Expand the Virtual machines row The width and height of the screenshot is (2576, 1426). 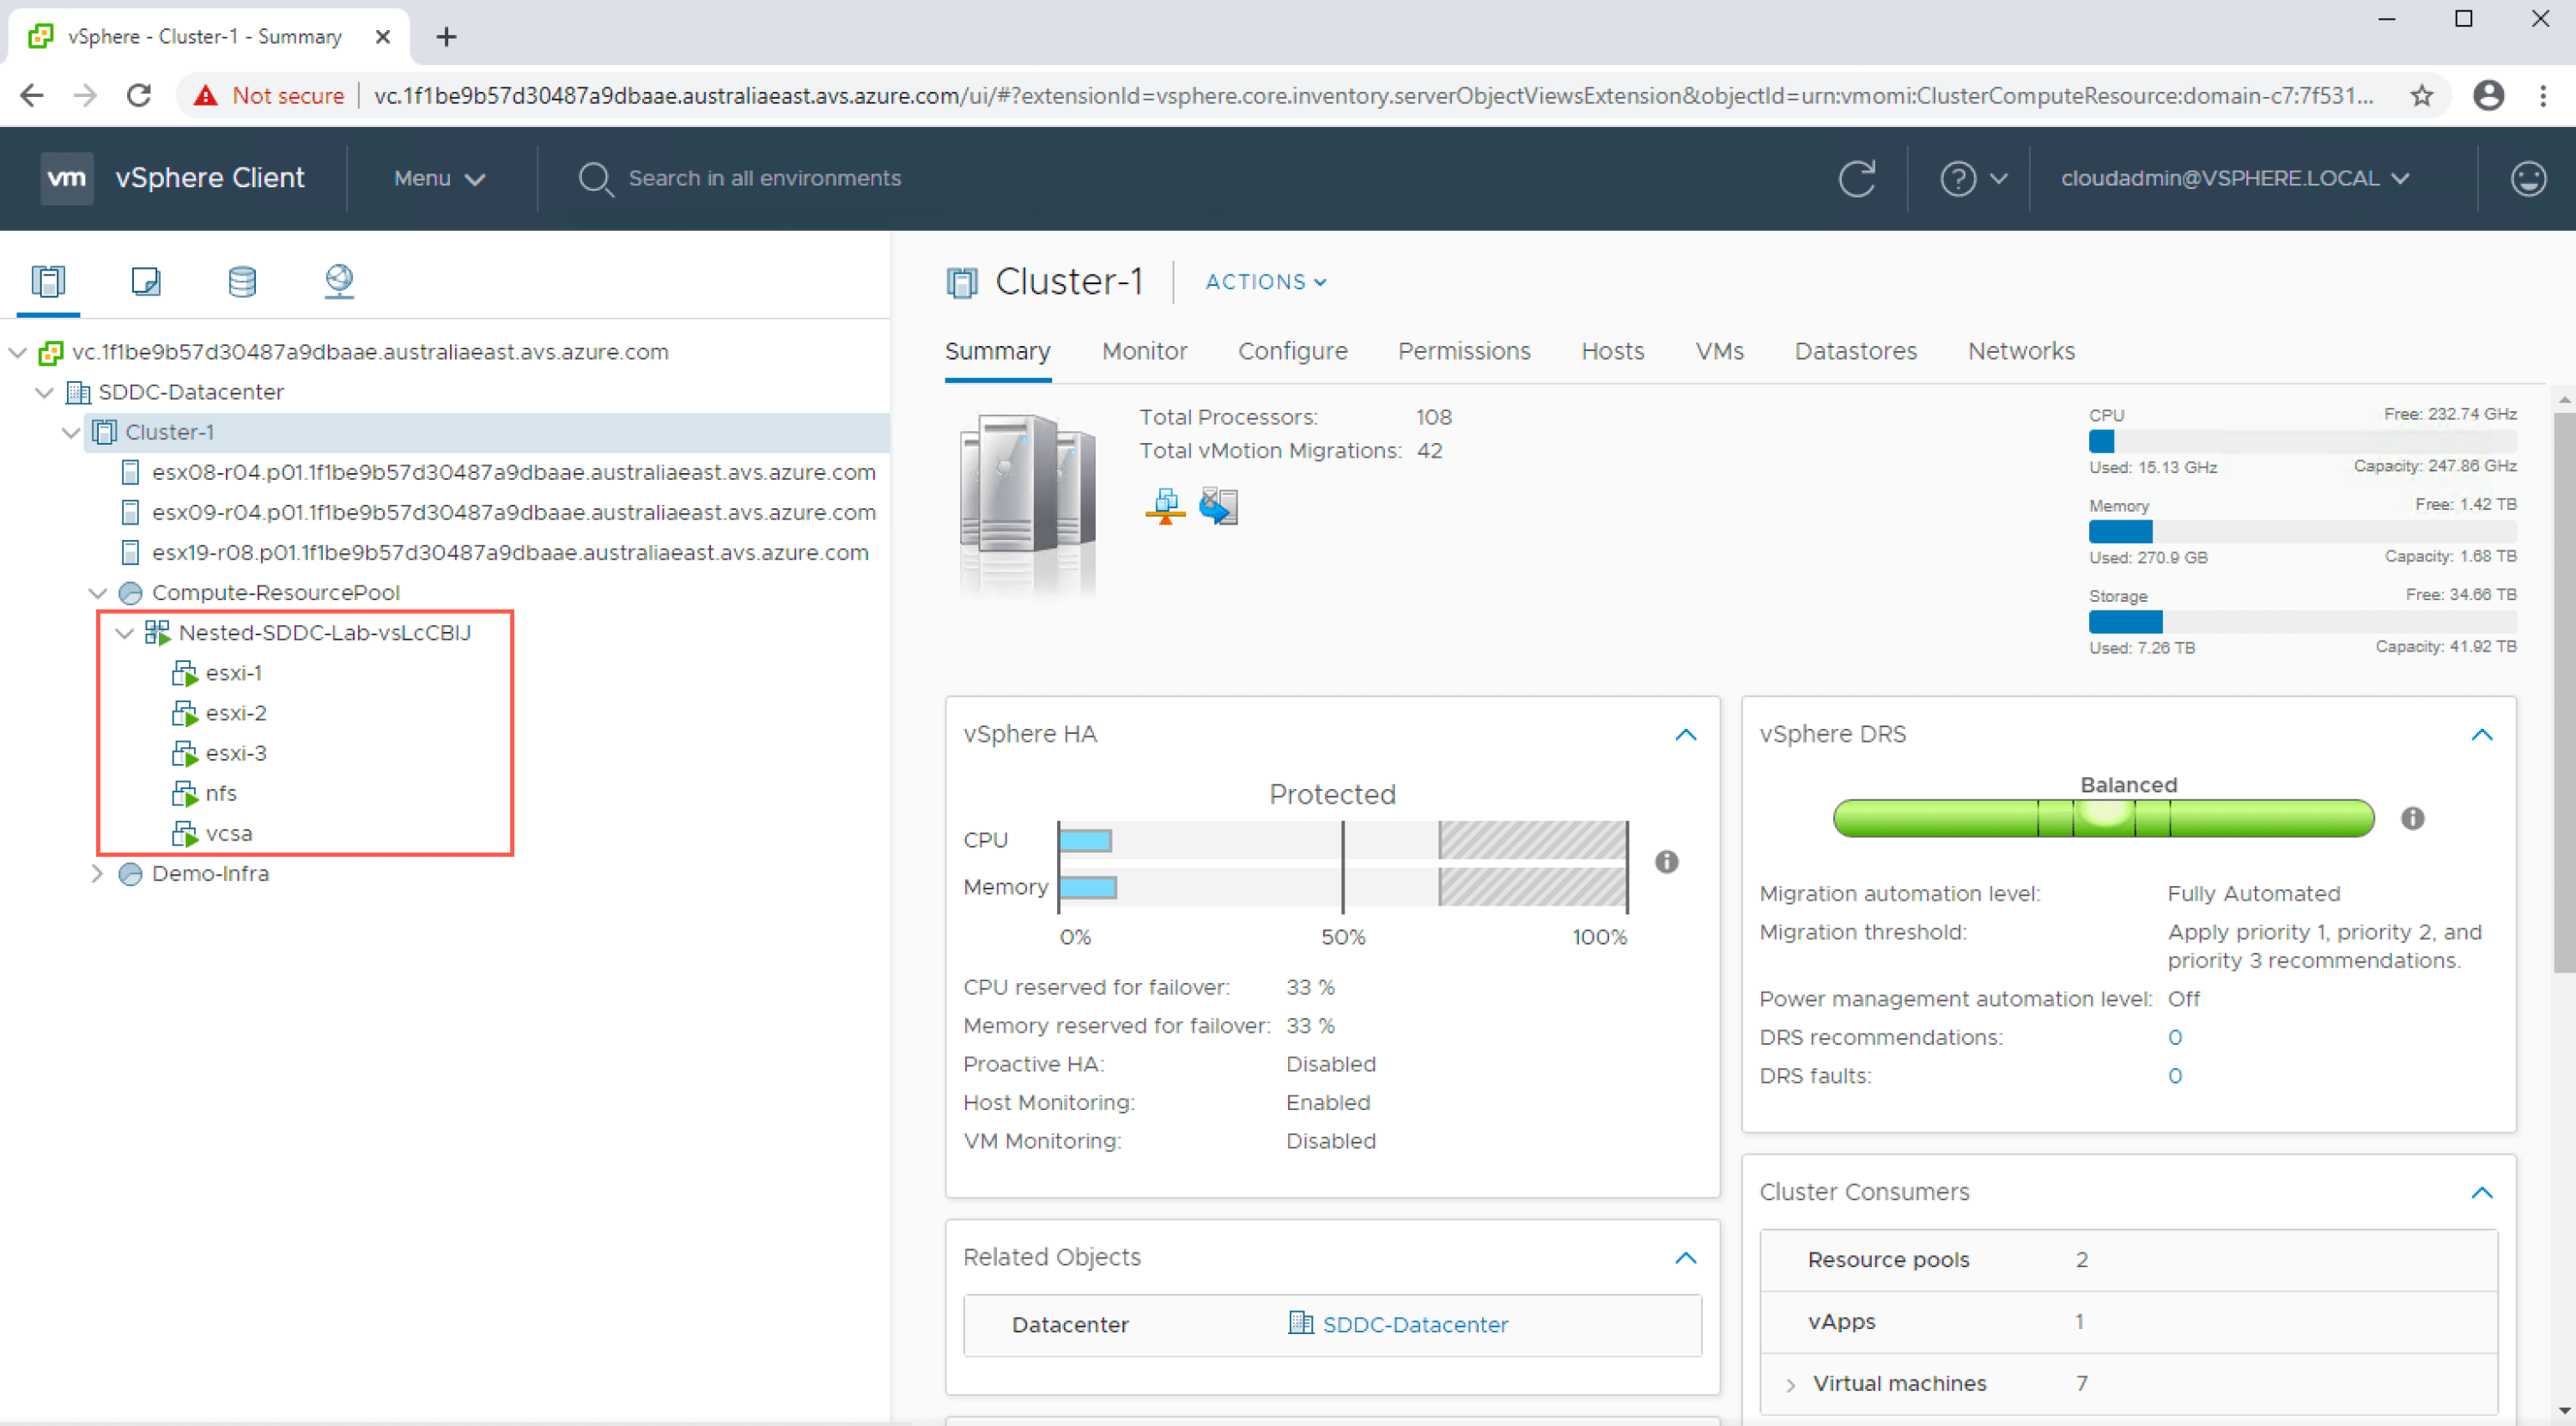coord(1790,1385)
